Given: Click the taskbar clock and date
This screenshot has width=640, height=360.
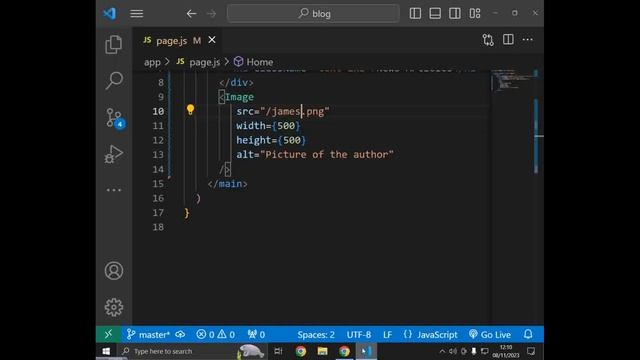Looking at the screenshot, I should (506, 351).
